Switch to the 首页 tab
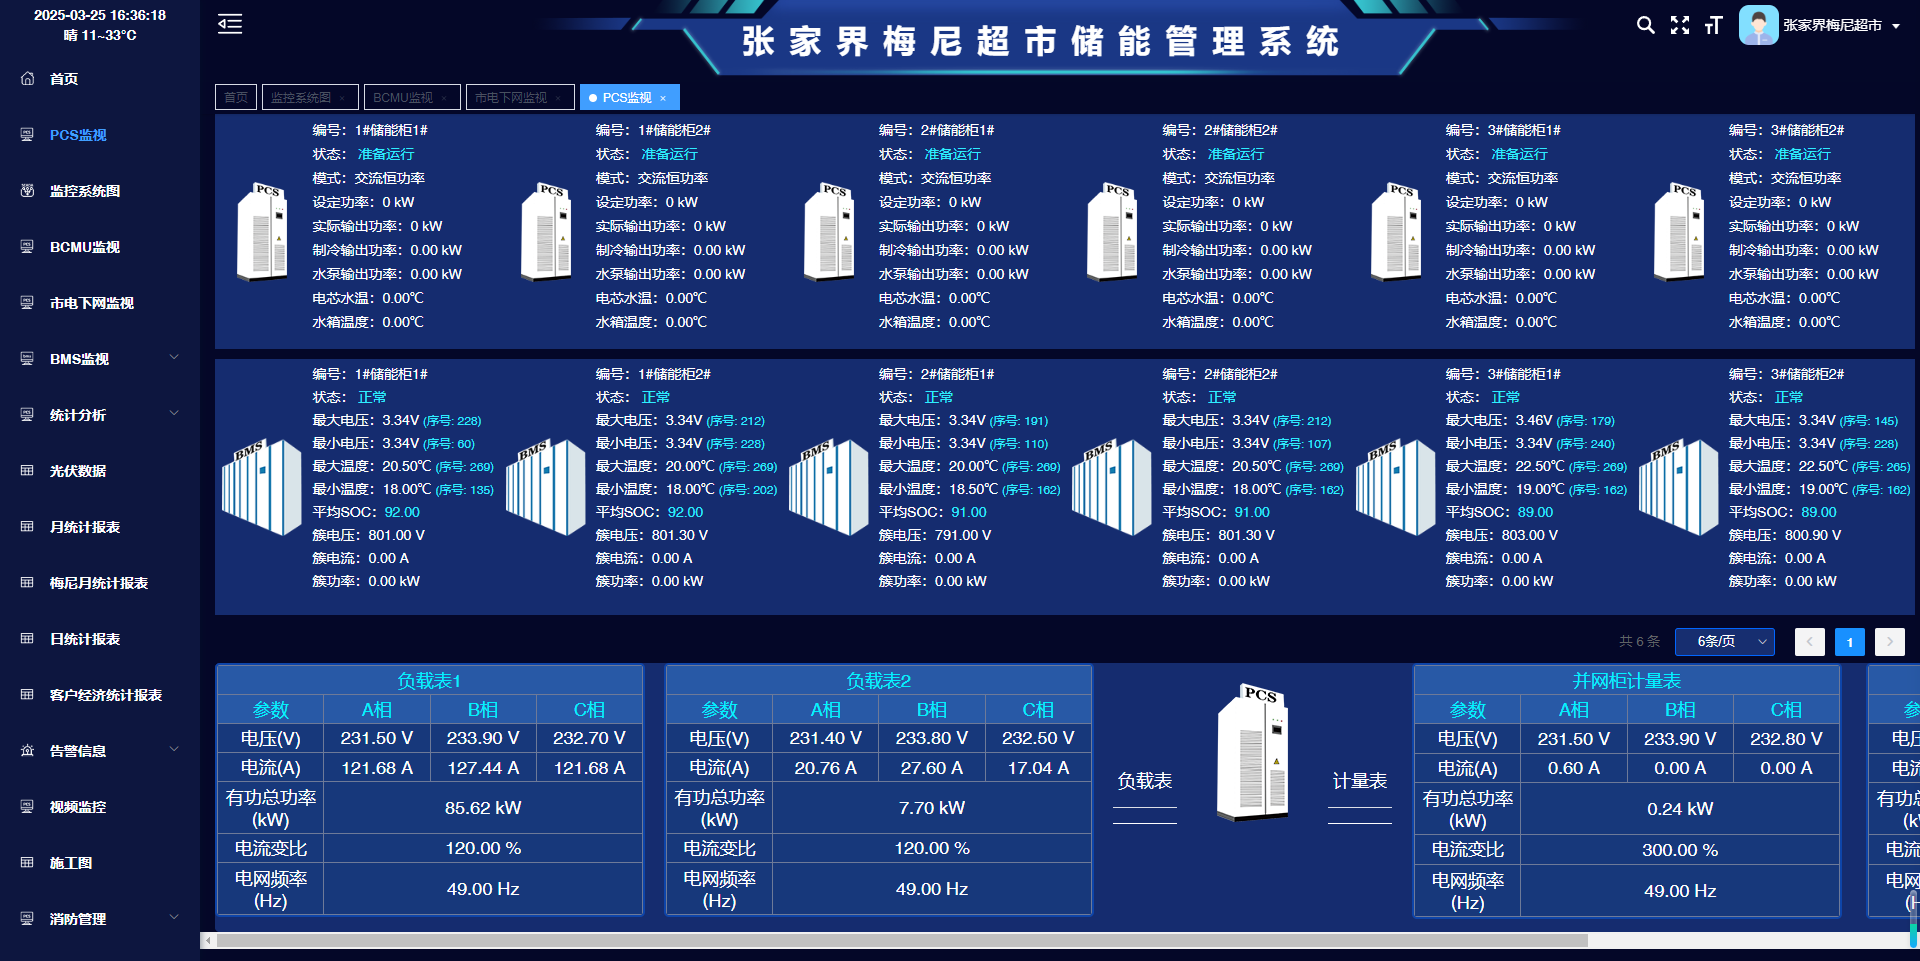1920x961 pixels. (236, 97)
